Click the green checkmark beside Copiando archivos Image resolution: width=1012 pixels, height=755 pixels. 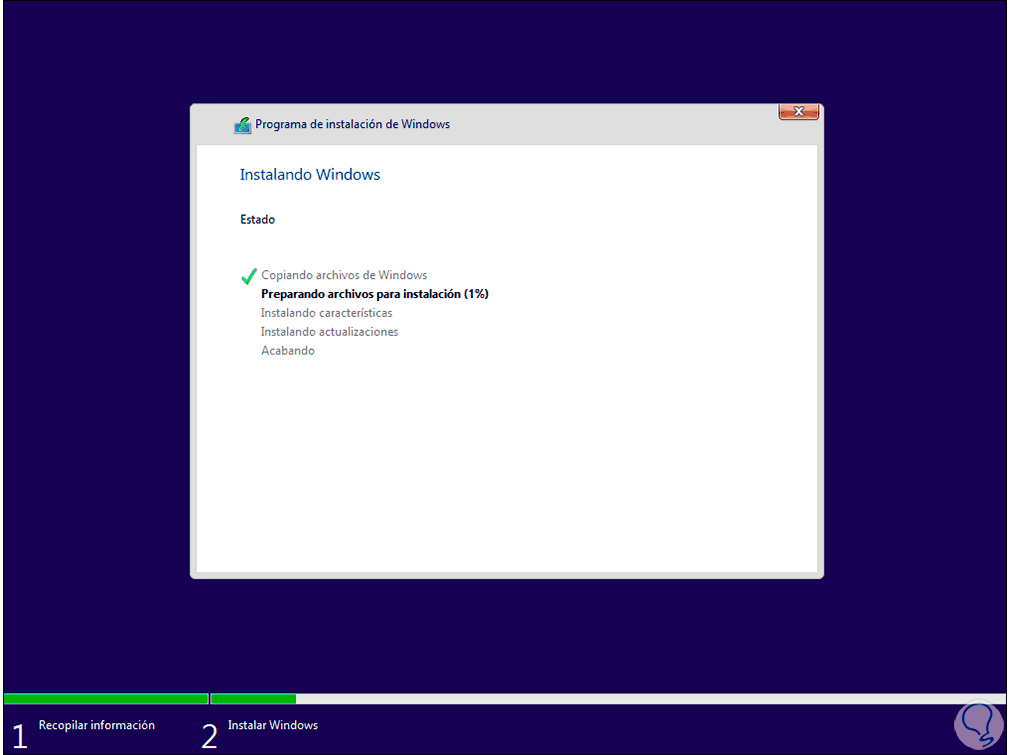(x=248, y=275)
